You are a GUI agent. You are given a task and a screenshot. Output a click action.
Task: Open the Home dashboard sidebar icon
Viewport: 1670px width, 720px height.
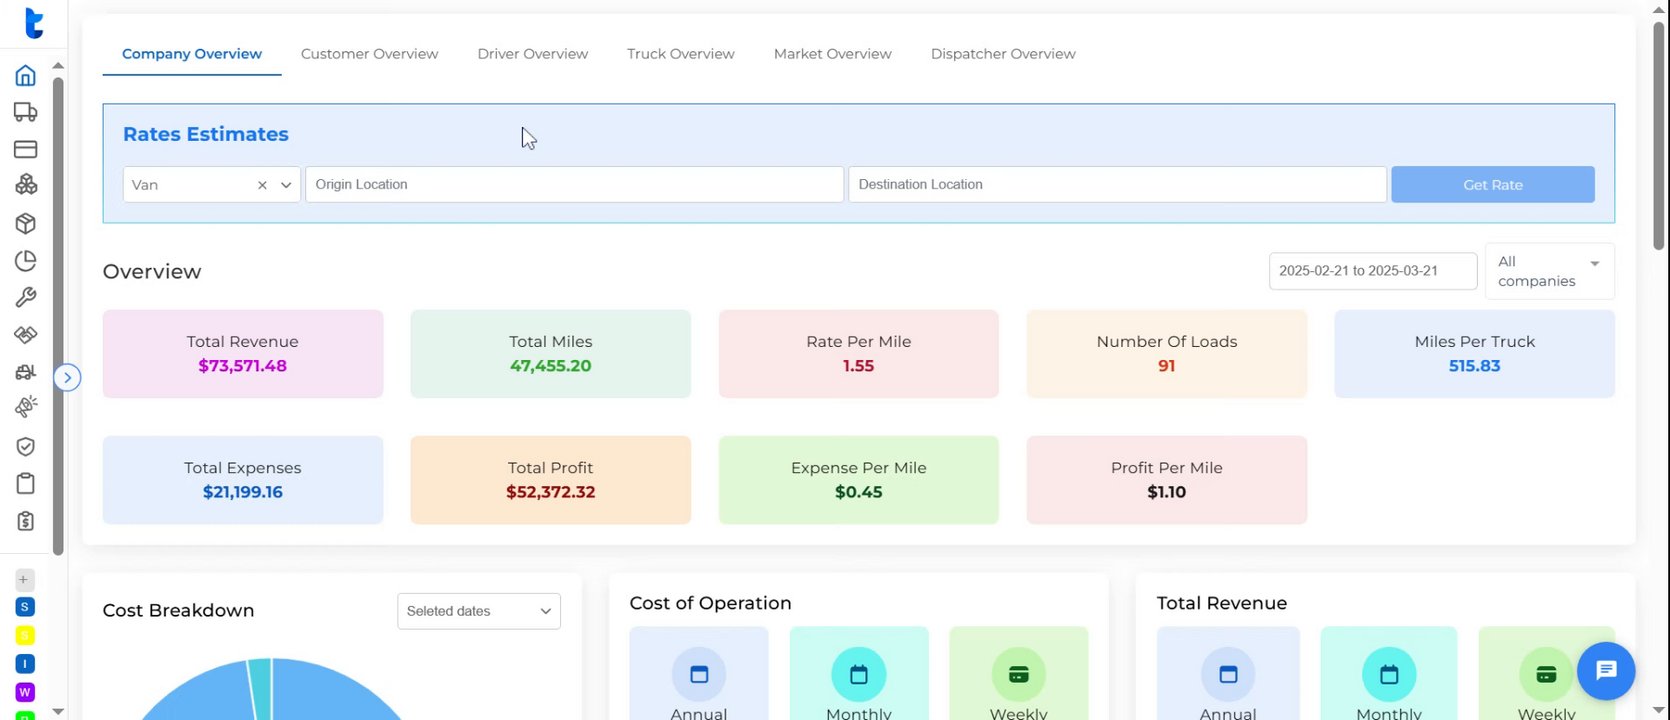tap(26, 75)
